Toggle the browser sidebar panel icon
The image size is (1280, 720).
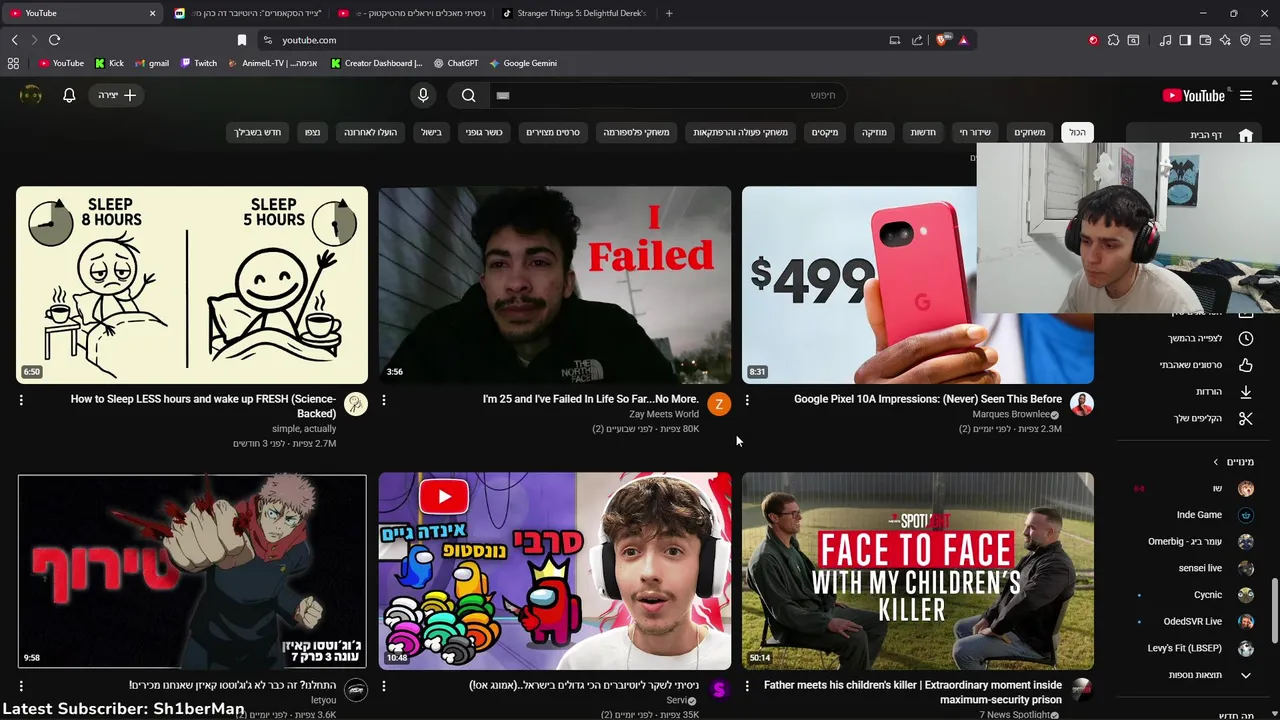click(1185, 40)
